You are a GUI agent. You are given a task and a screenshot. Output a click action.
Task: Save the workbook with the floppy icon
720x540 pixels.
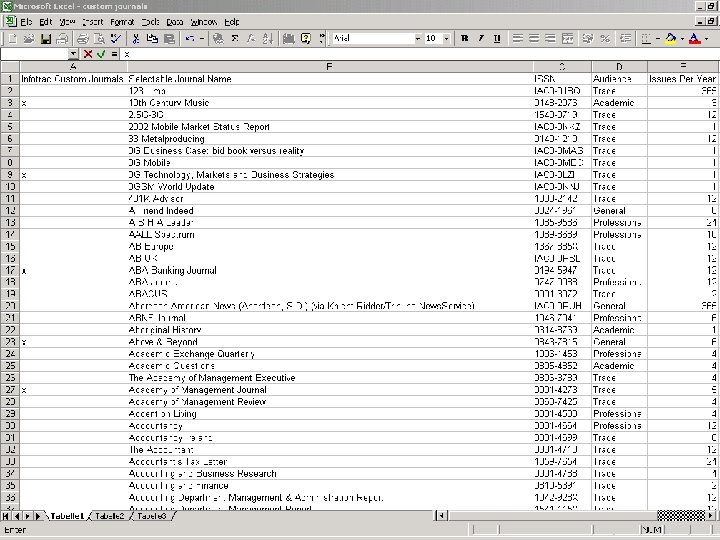(x=45, y=39)
